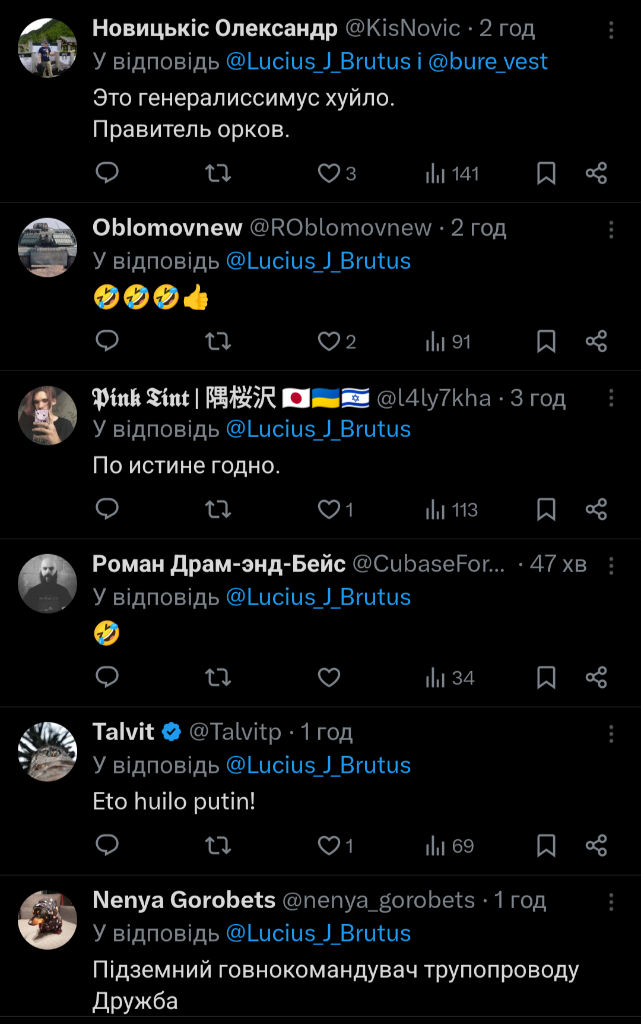Open more options for Oblomovnew's tweet
Viewport: 641px width, 1024px height.
pyautogui.click(x=611, y=230)
